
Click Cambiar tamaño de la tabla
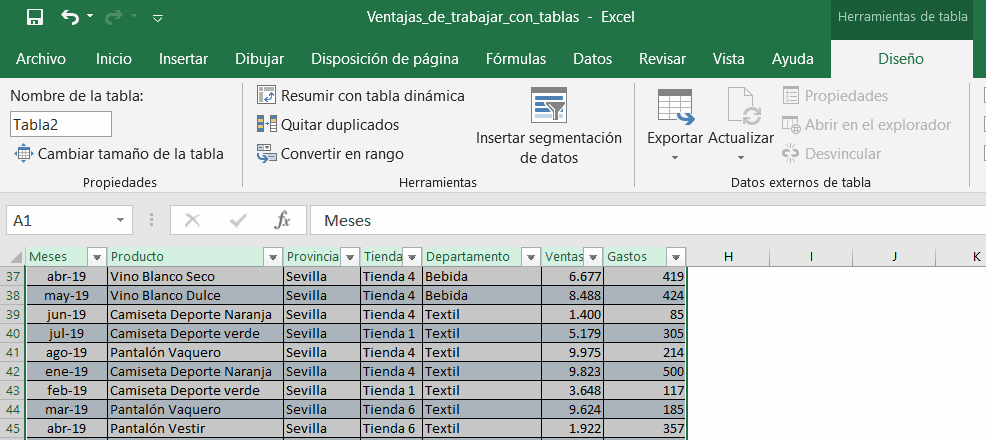[x=119, y=153]
